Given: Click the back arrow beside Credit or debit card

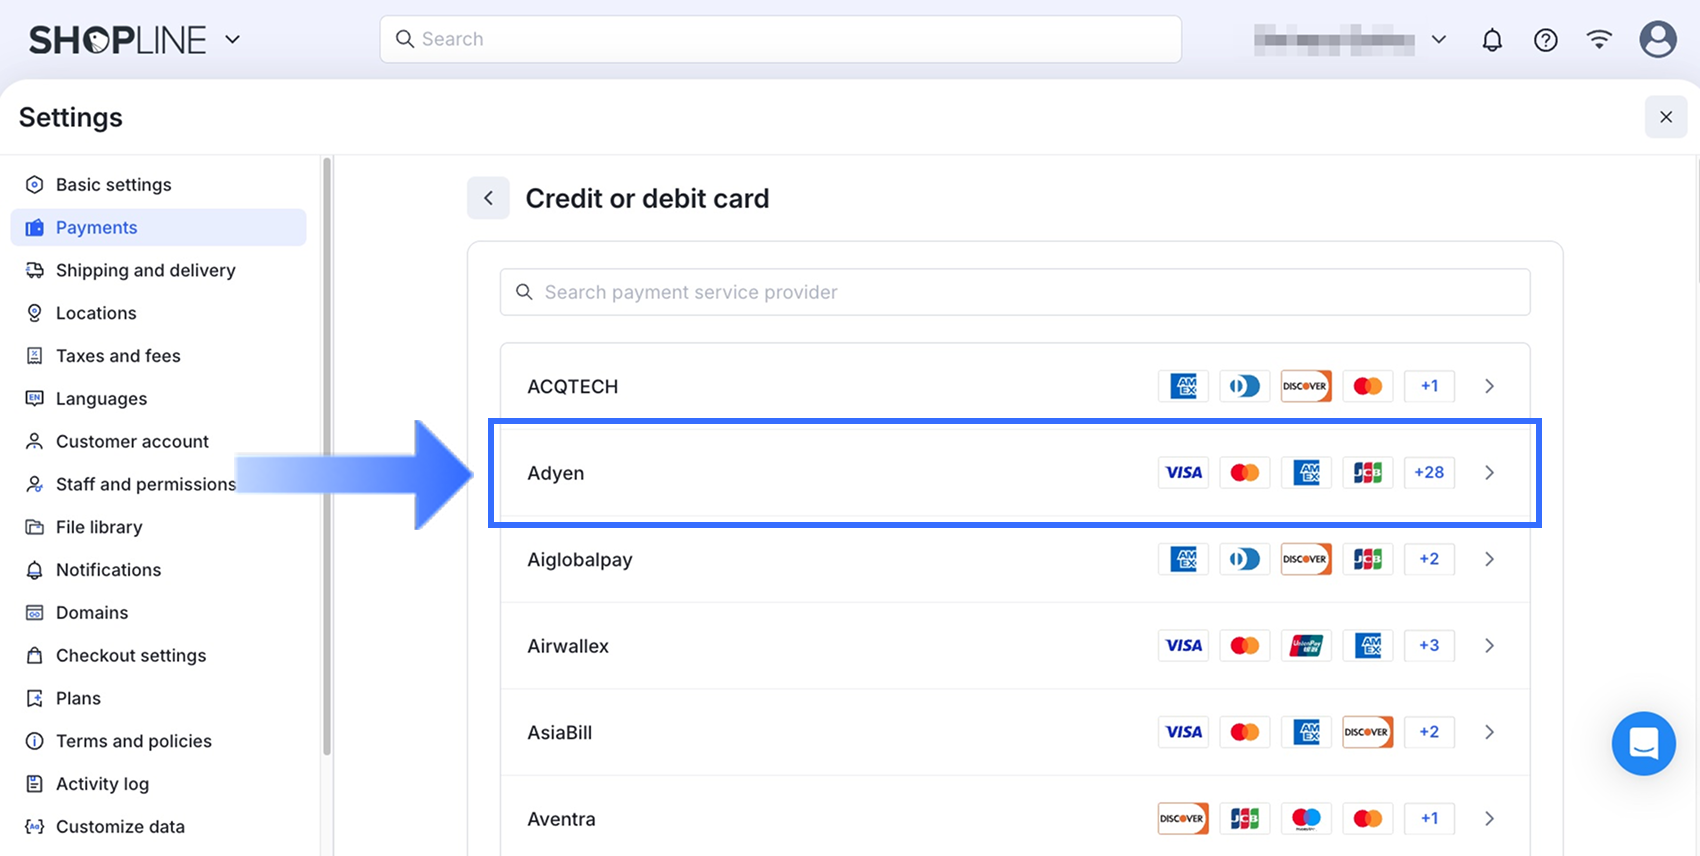Looking at the screenshot, I should [x=488, y=198].
